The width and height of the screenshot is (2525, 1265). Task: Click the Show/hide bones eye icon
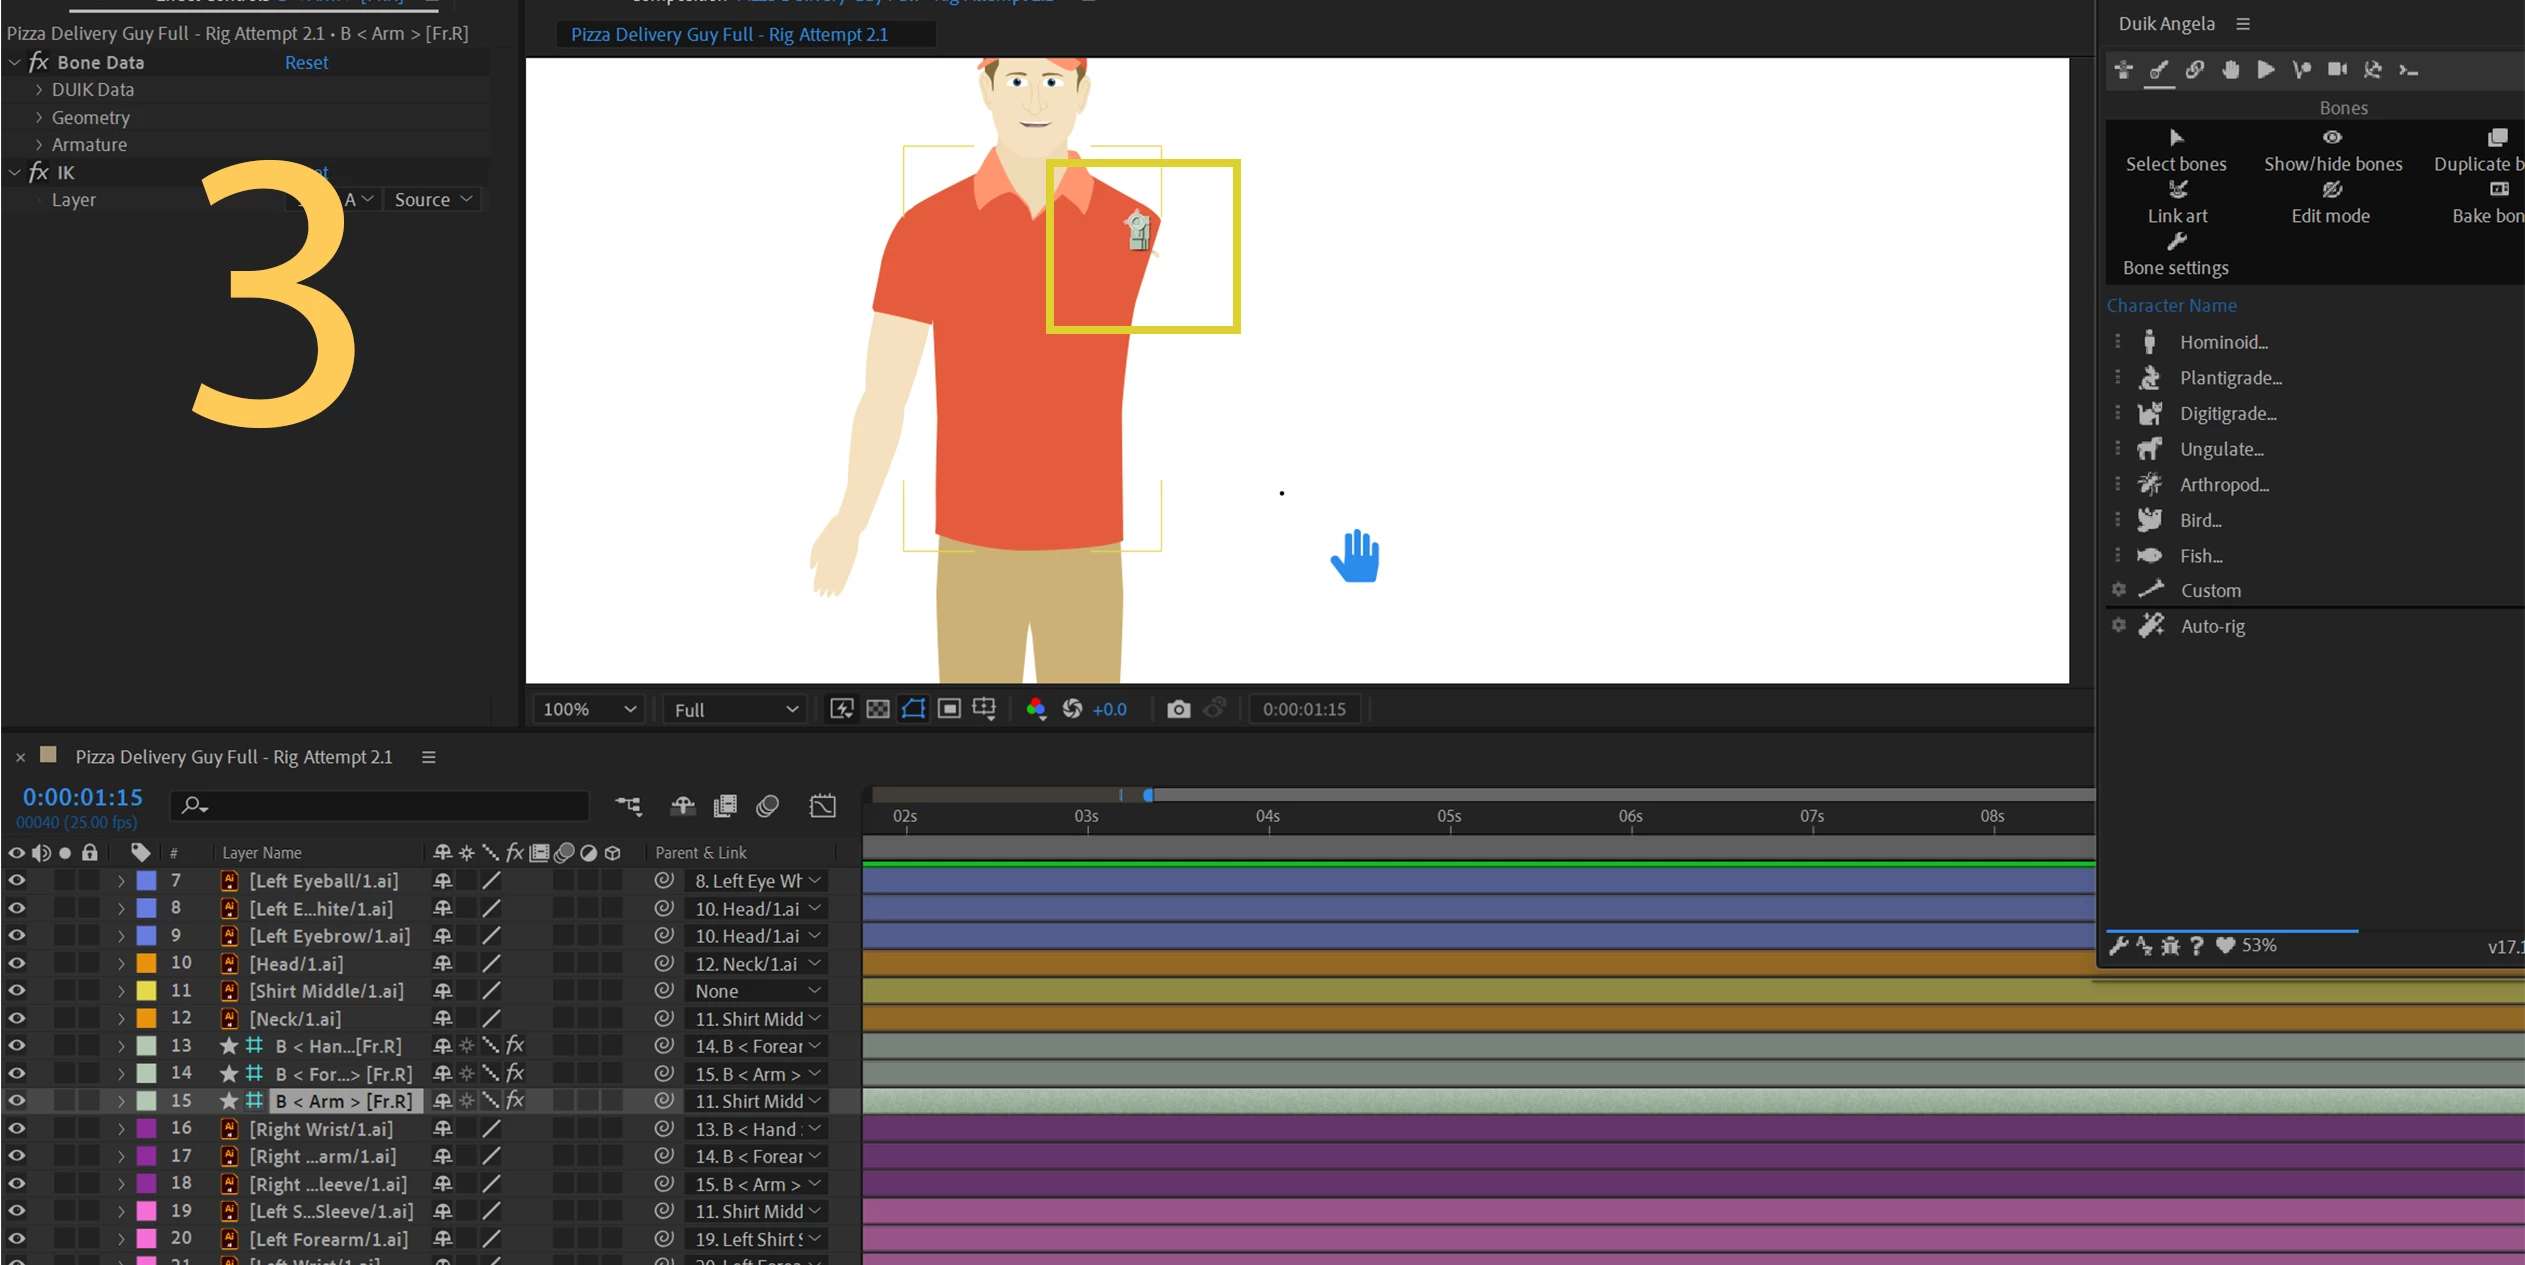point(2332,138)
